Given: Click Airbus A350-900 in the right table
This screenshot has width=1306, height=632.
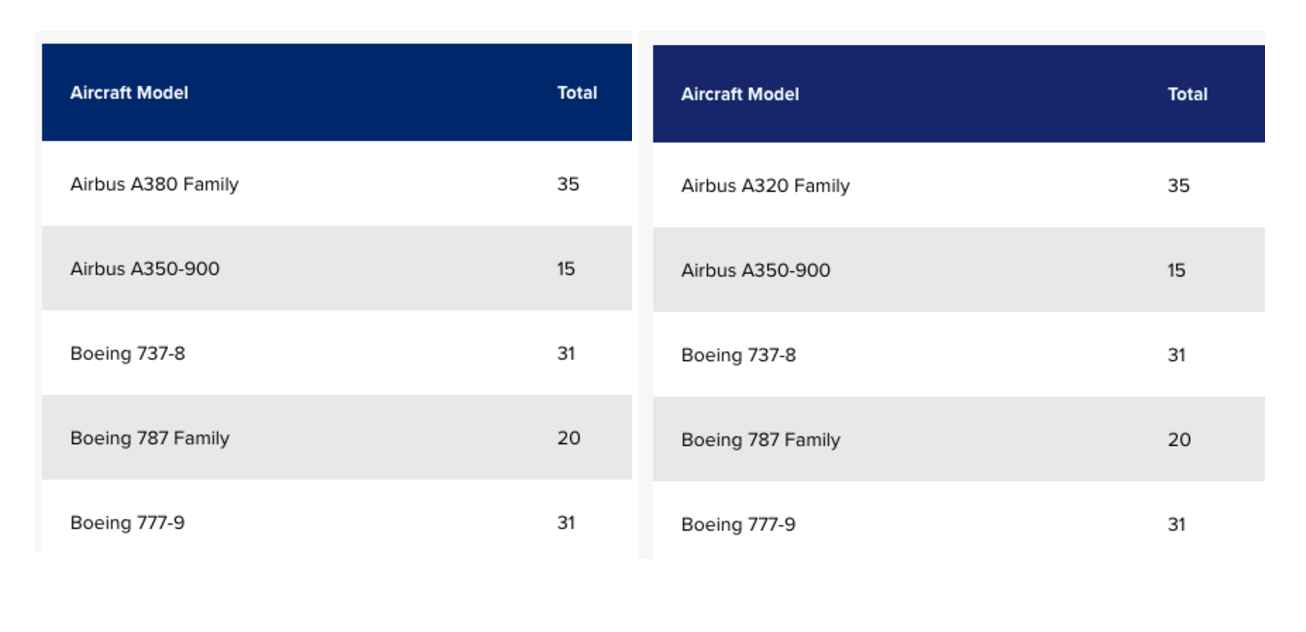Looking at the screenshot, I should [x=756, y=271].
